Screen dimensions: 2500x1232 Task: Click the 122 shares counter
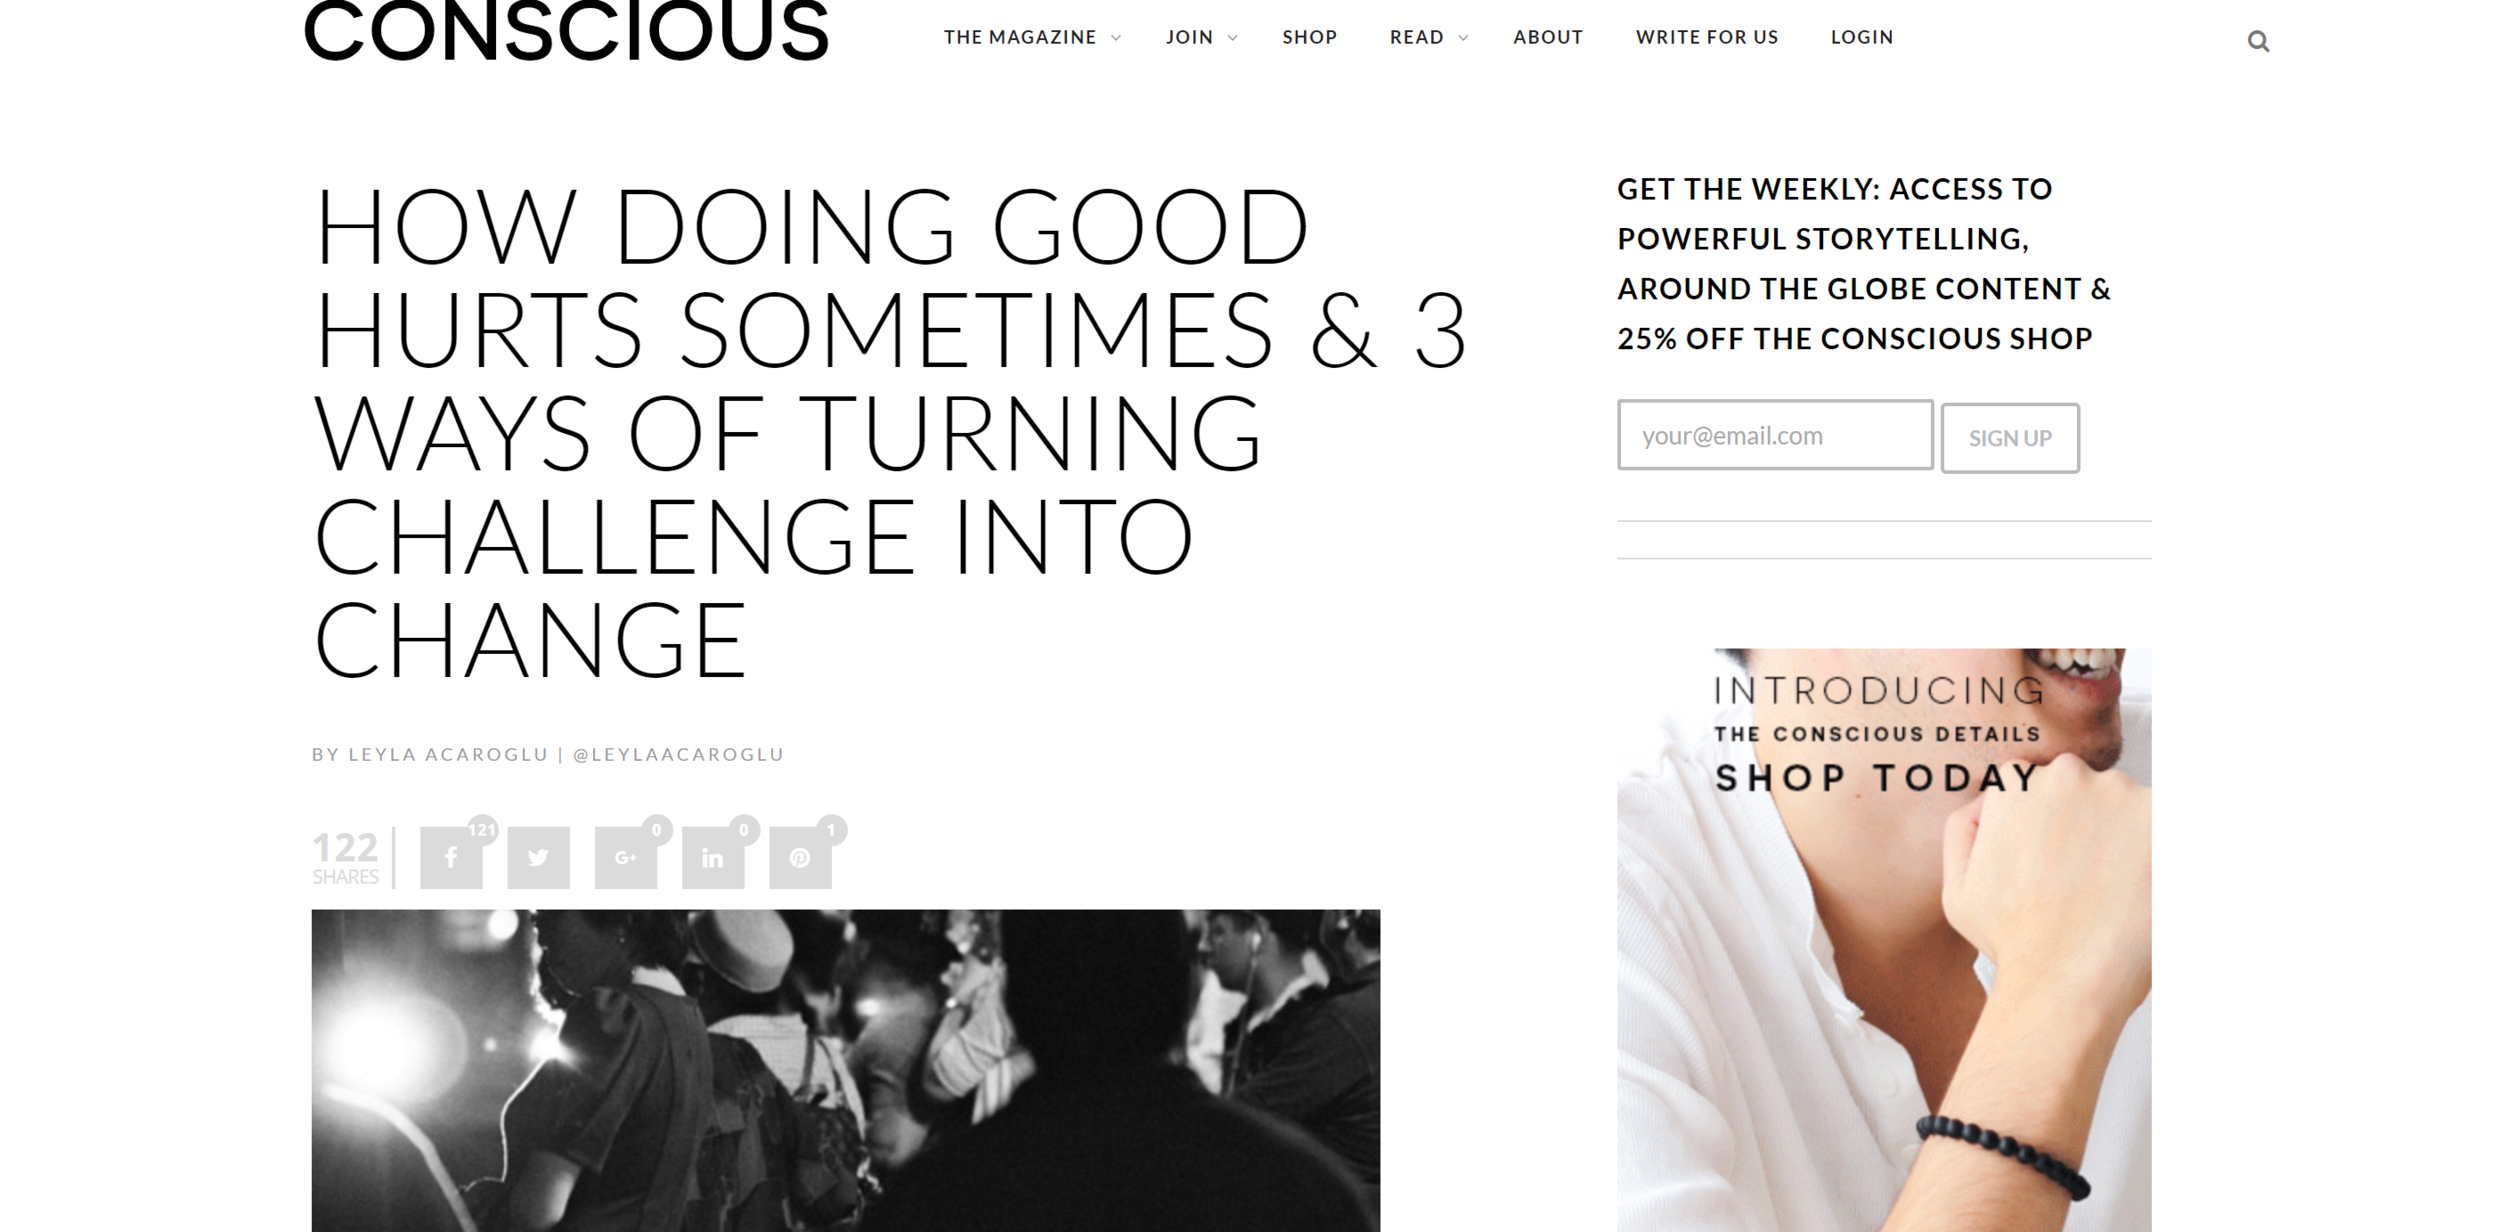(x=345, y=857)
